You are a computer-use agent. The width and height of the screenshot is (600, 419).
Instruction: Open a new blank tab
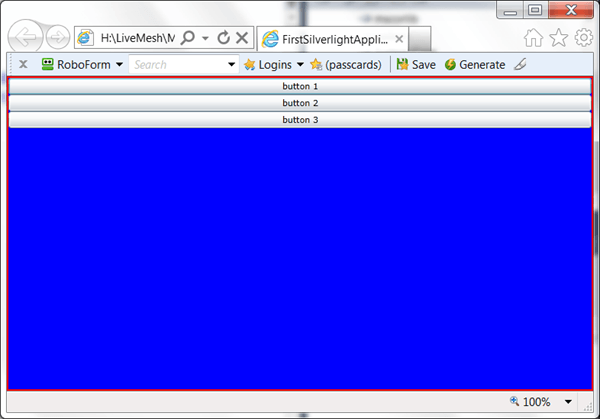[420, 39]
